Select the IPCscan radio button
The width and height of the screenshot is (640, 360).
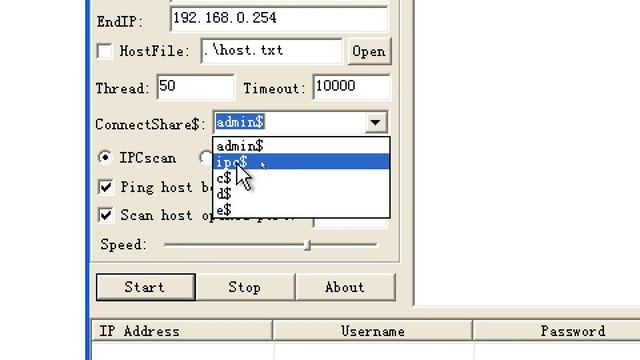coord(105,158)
